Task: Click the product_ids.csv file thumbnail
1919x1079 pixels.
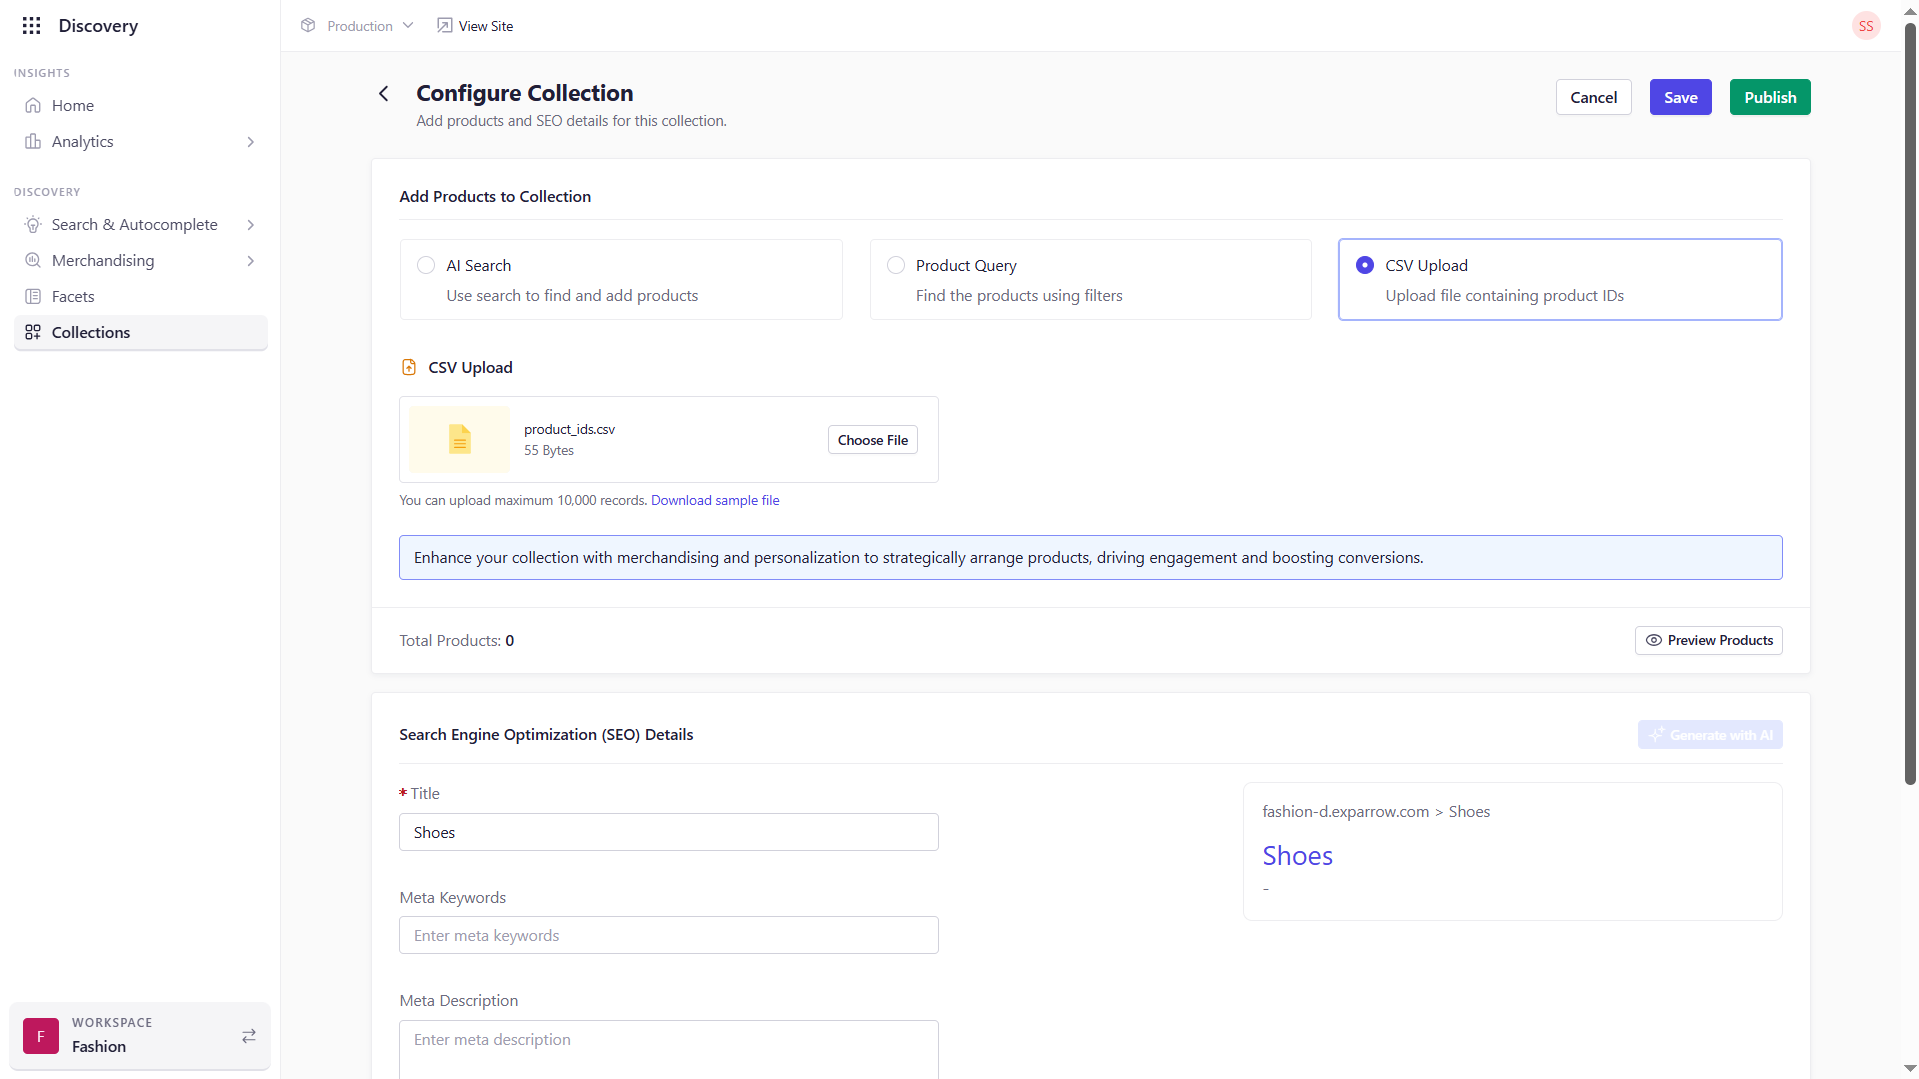Action: tap(460, 440)
